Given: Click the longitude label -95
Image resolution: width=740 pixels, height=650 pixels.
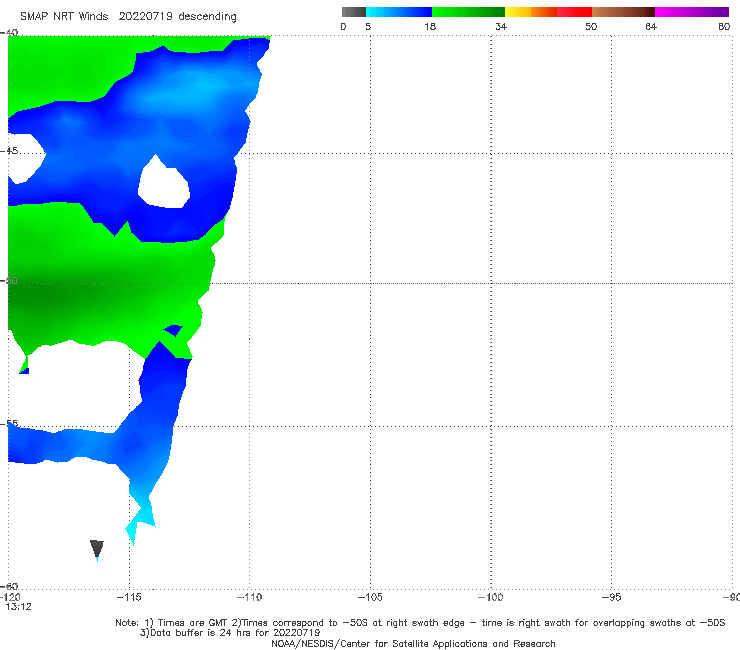Looking at the screenshot, I should (612, 597).
